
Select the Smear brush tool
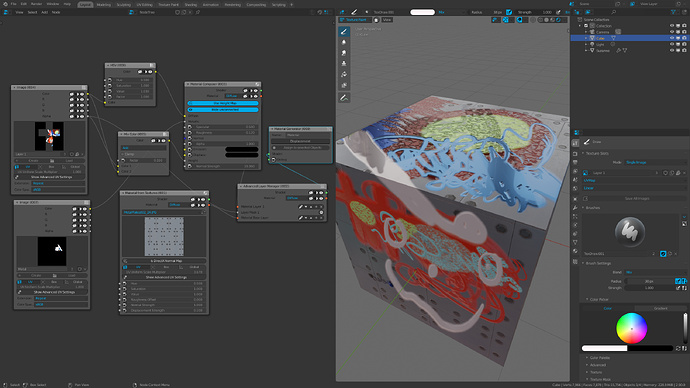pos(344,53)
